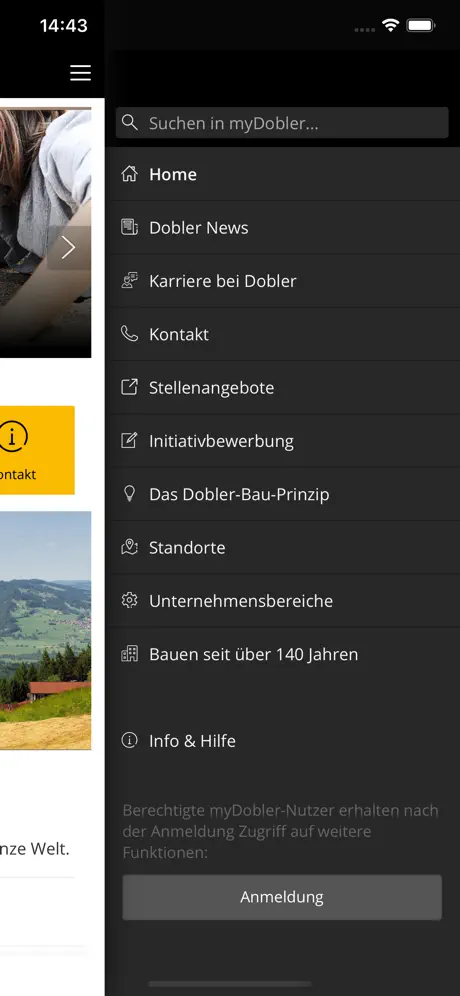Select Initiativbewerbung
The width and height of the screenshot is (460, 996).
[x=283, y=441]
